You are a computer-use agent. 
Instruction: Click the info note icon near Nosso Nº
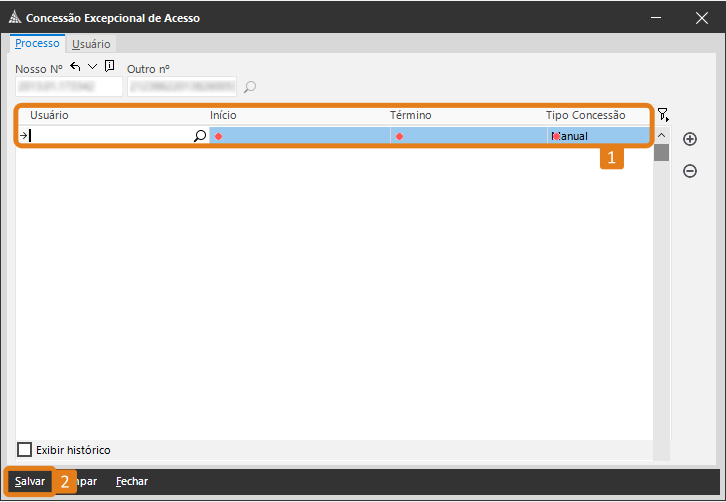[109, 66]
